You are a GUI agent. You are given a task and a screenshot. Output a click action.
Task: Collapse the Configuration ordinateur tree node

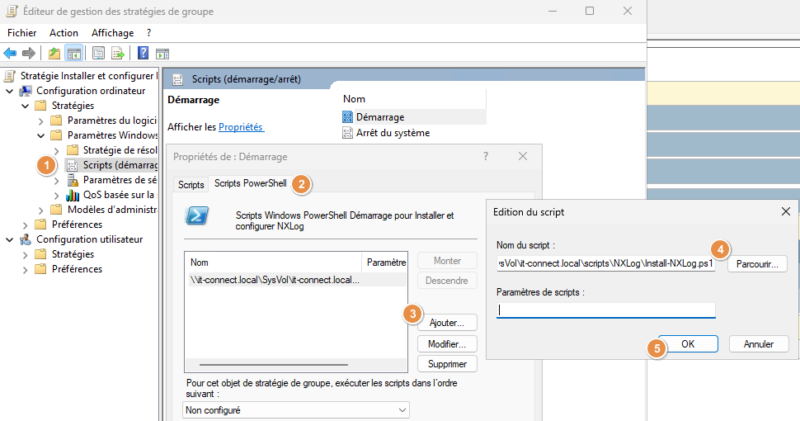[10, 90]
